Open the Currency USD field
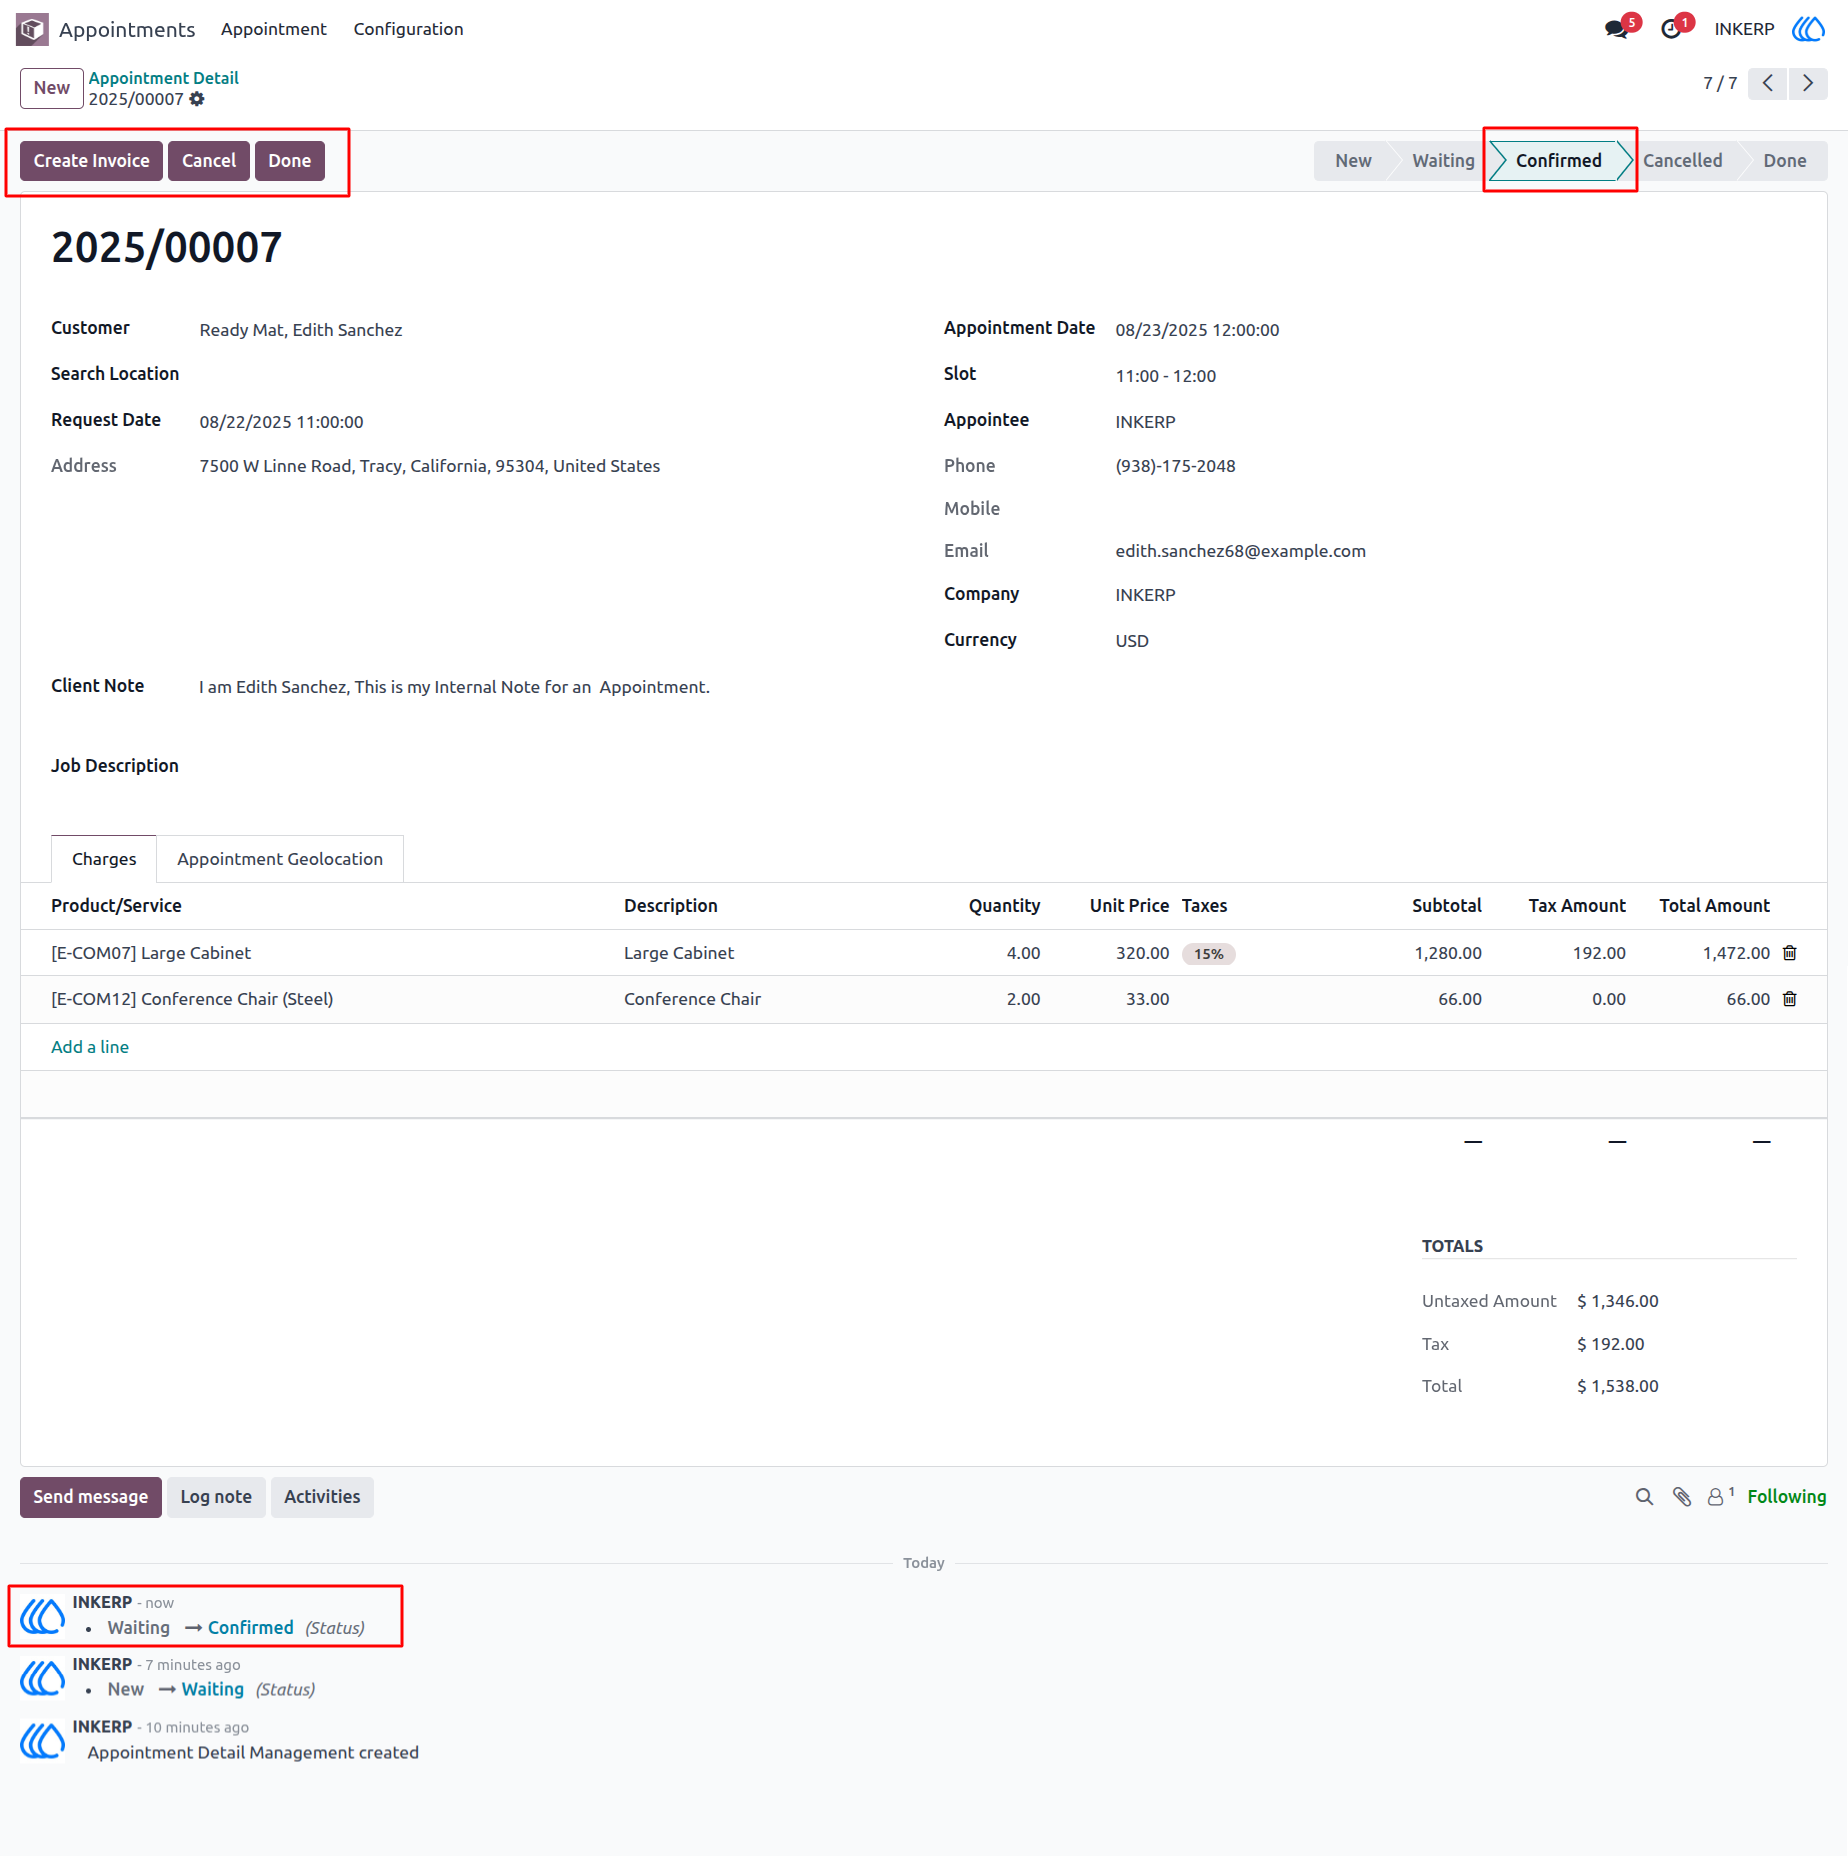The image size is (1848, 1858). coord(1132,641)
